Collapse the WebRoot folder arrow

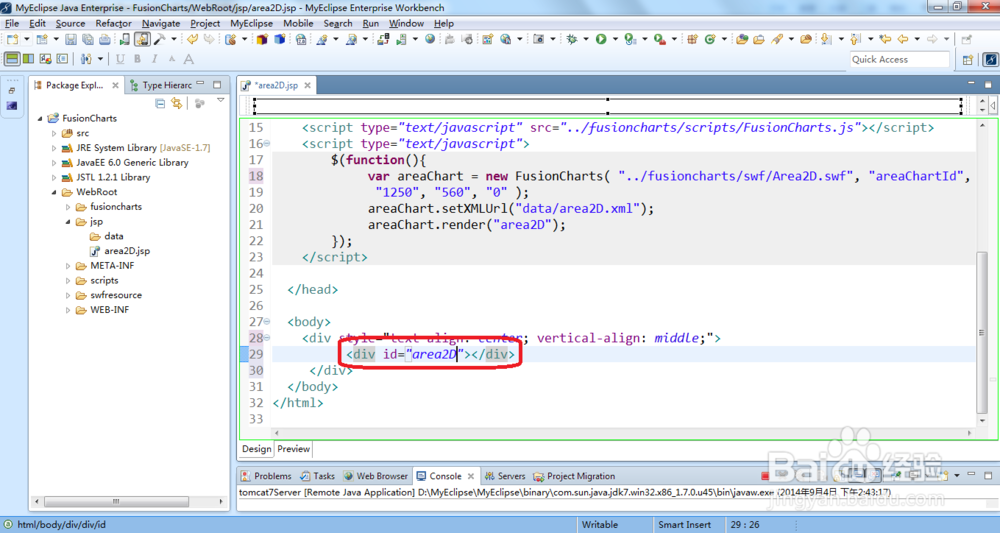[54, 192]
